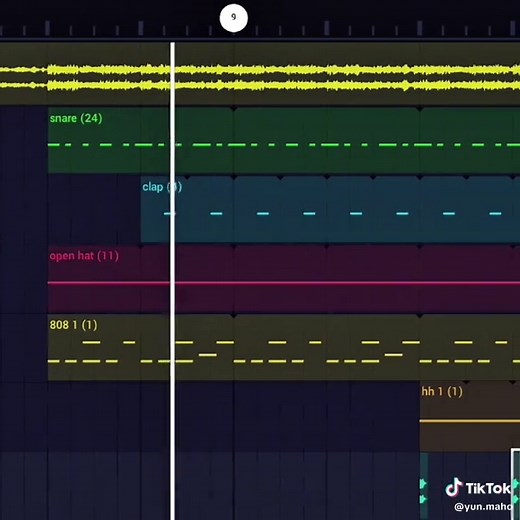Click the TikTok logo watermark
The width and height of the screenshot is (520, 520).
[x=477, y=488]
